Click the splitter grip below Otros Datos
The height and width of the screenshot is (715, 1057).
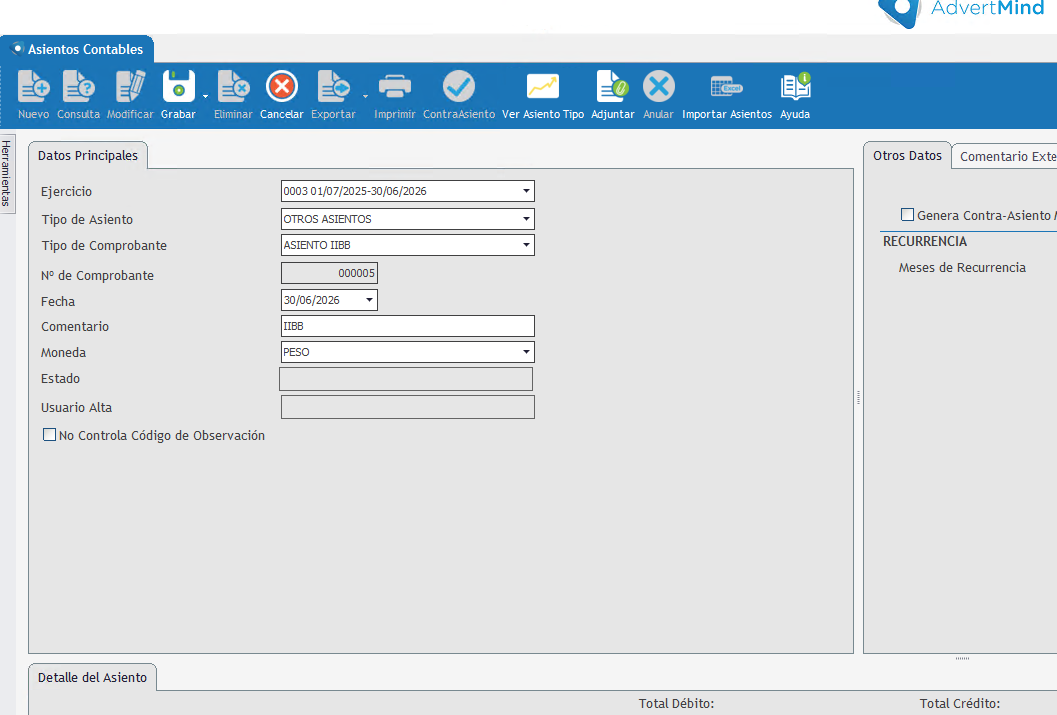tap(962, 658)
